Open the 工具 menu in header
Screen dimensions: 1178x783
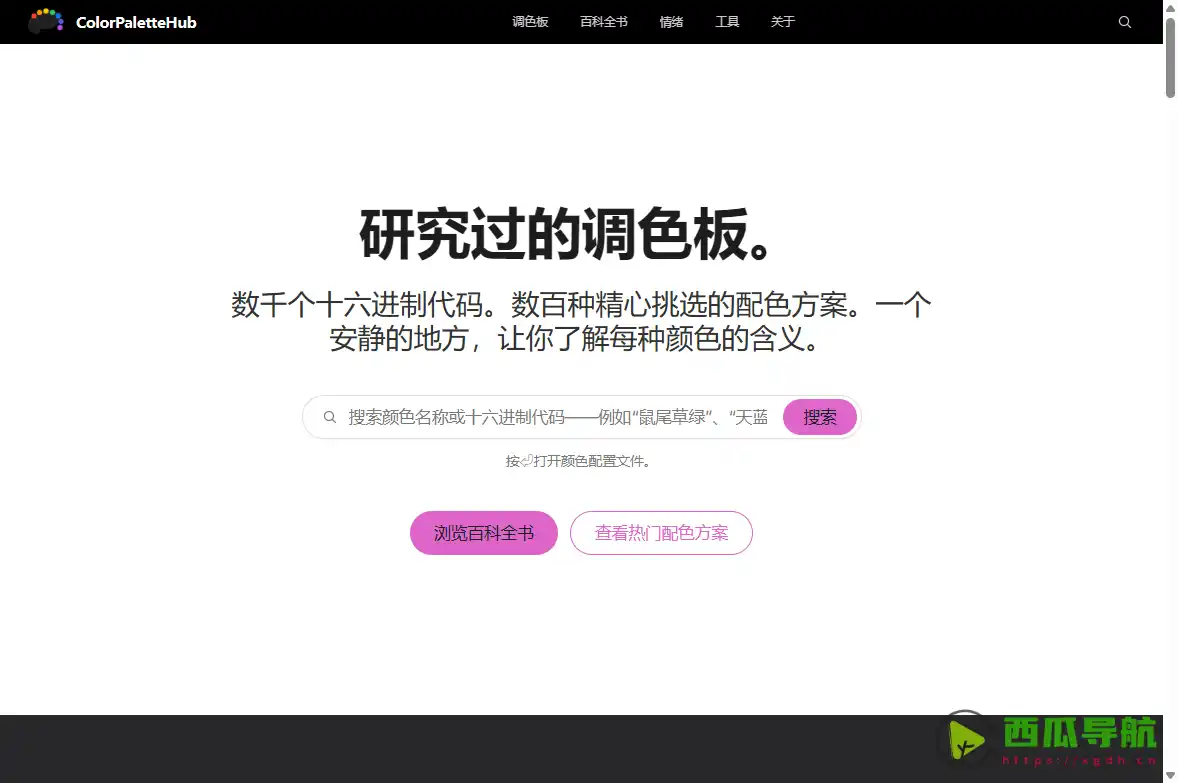[x=727, y=22]
